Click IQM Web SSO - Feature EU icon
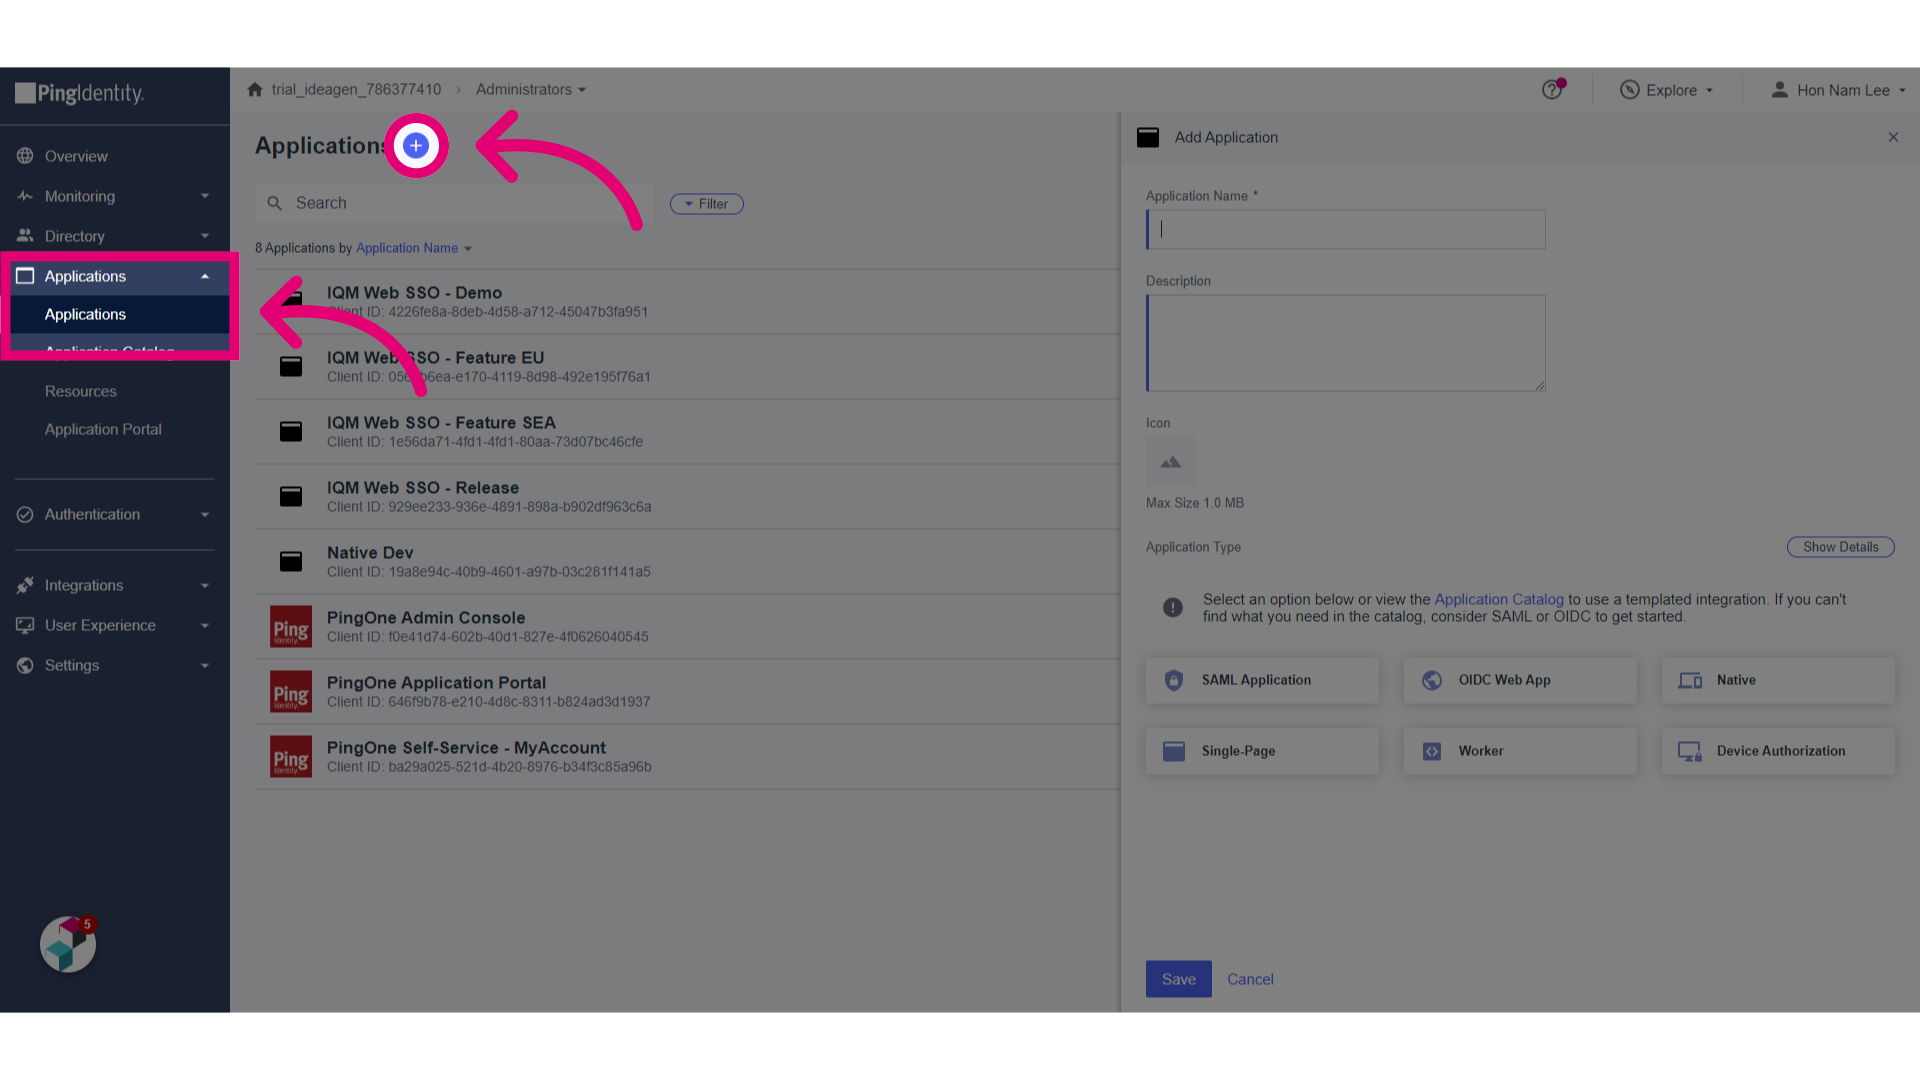Image resolution: width=1920 pixels, height=1080 pixels. click(x=291, y=366)
